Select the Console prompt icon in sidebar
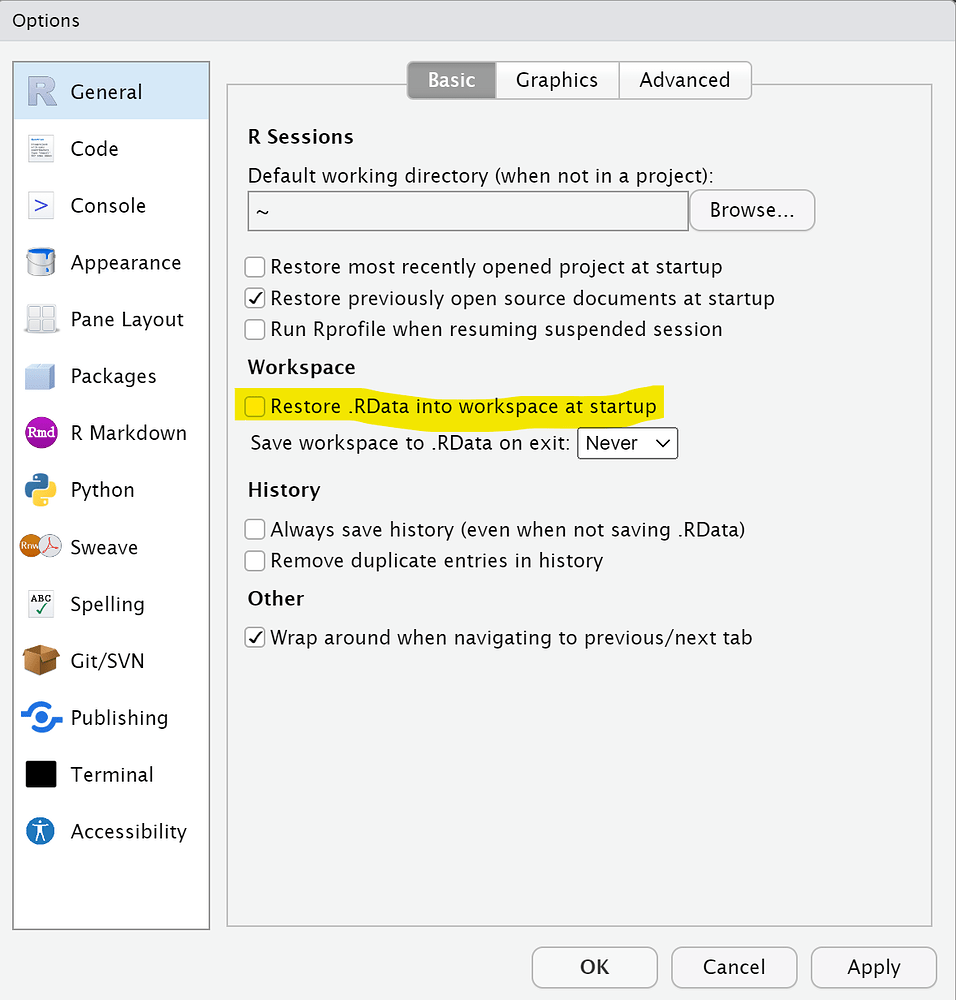 coord(41,206)
